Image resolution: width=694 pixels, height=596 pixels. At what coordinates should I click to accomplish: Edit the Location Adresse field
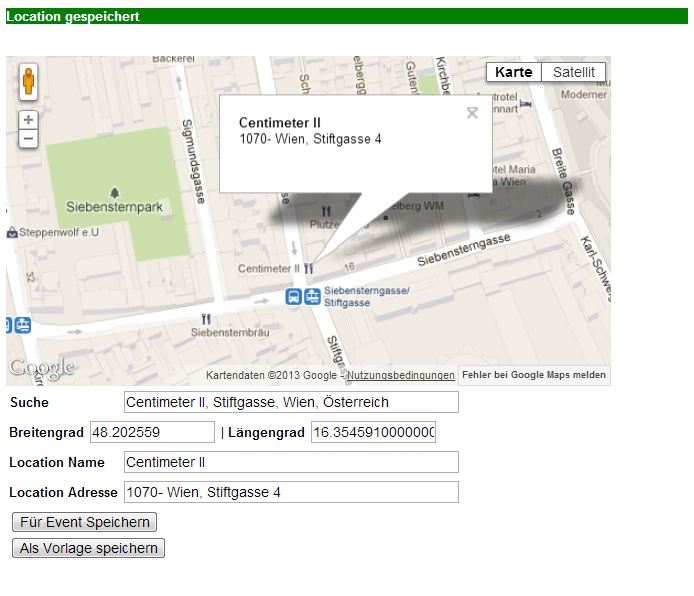click(291, 492)
